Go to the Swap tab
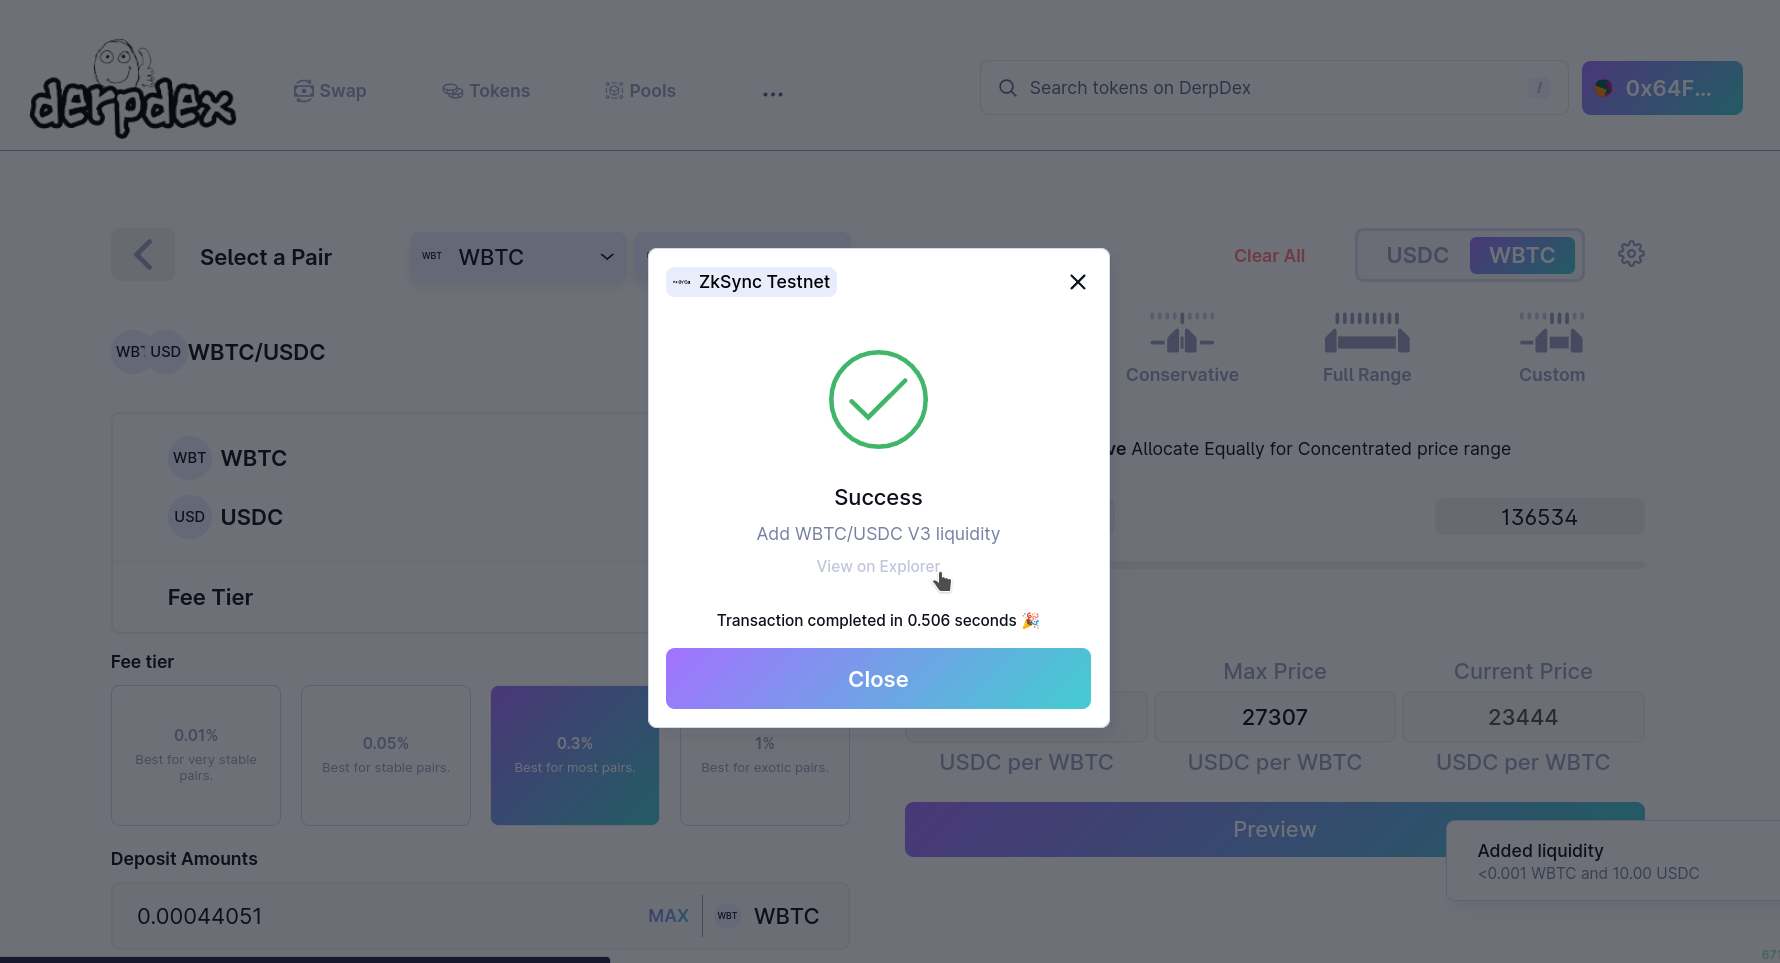The width and height of the screenshot is (1780, 963). (330, 91)
